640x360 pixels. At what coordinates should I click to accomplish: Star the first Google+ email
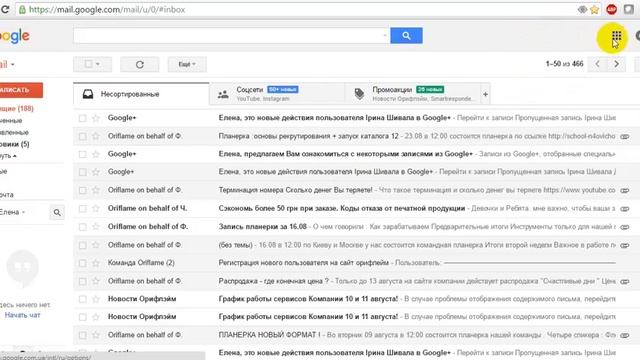[96, 118]
